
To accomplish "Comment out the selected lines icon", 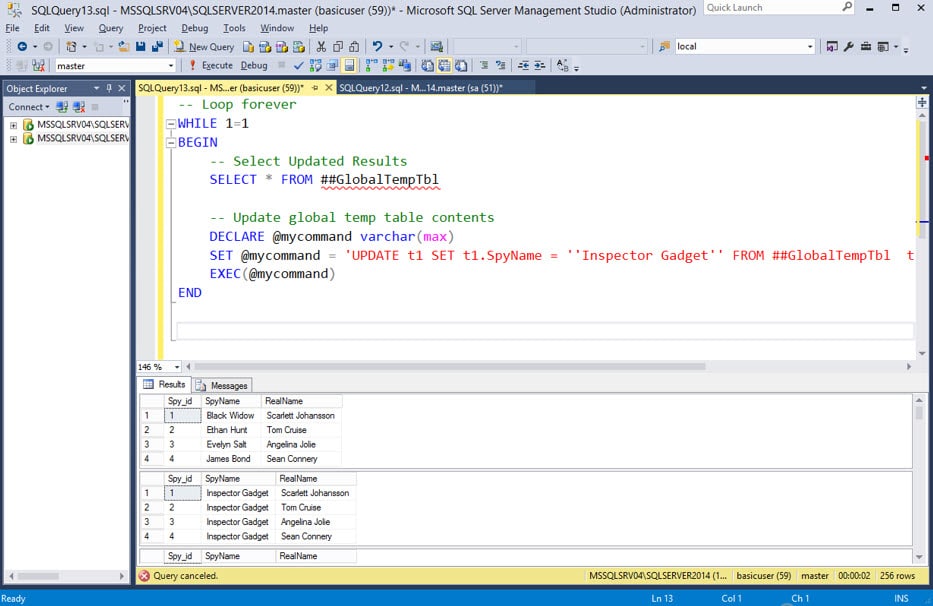I will pos(484,65).
